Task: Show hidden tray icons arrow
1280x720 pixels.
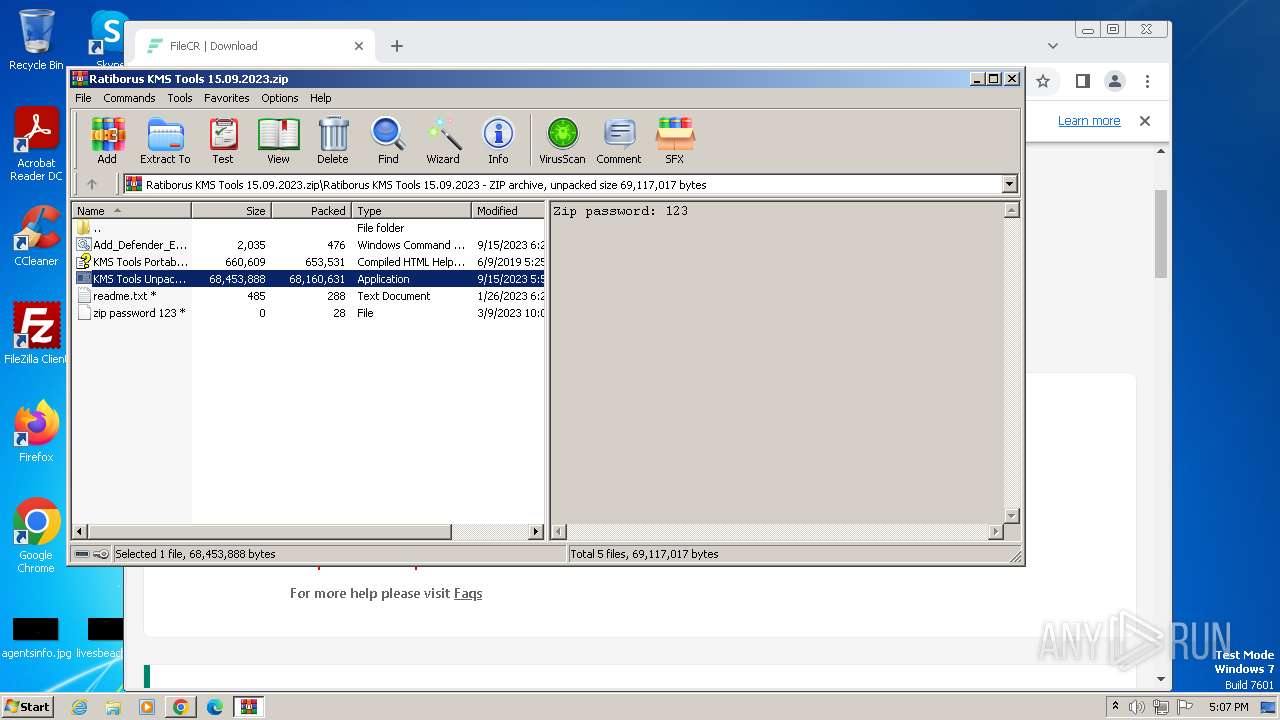Action: click(1116, 707)
